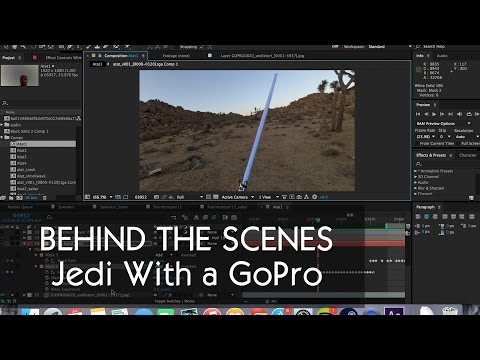This screenshot has width=480, height=360.
Task: Switch to the Character tab
Action: pos(468,155)
